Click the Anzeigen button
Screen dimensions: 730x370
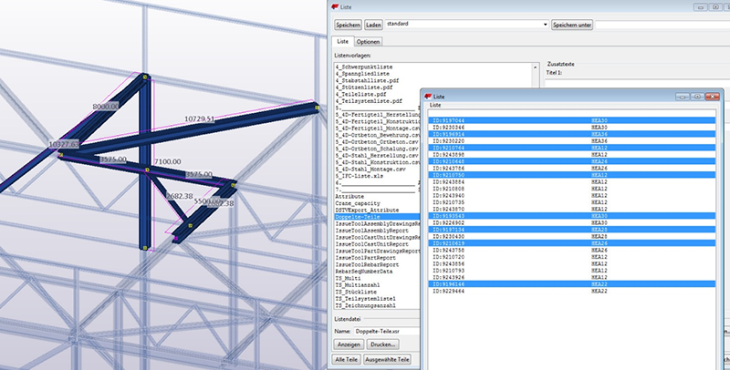click(x=349, y=344)
